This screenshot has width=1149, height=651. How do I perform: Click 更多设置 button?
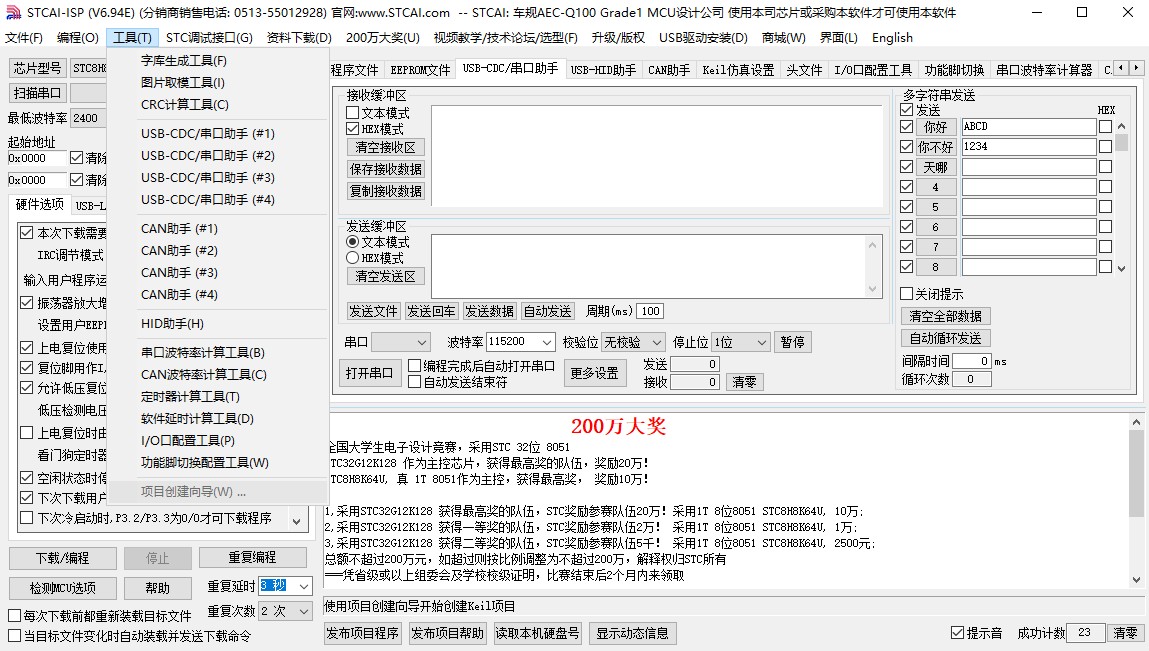pyautogui.click(x=594, y=372)
